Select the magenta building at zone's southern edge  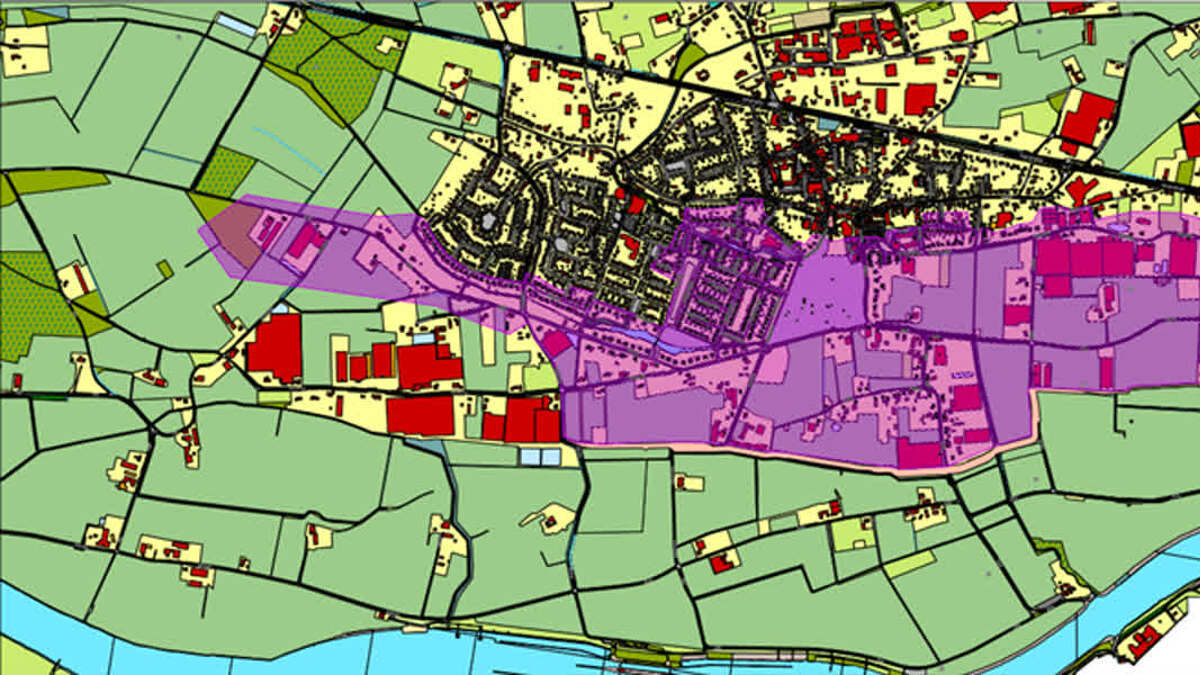click(x=919, y=453)
